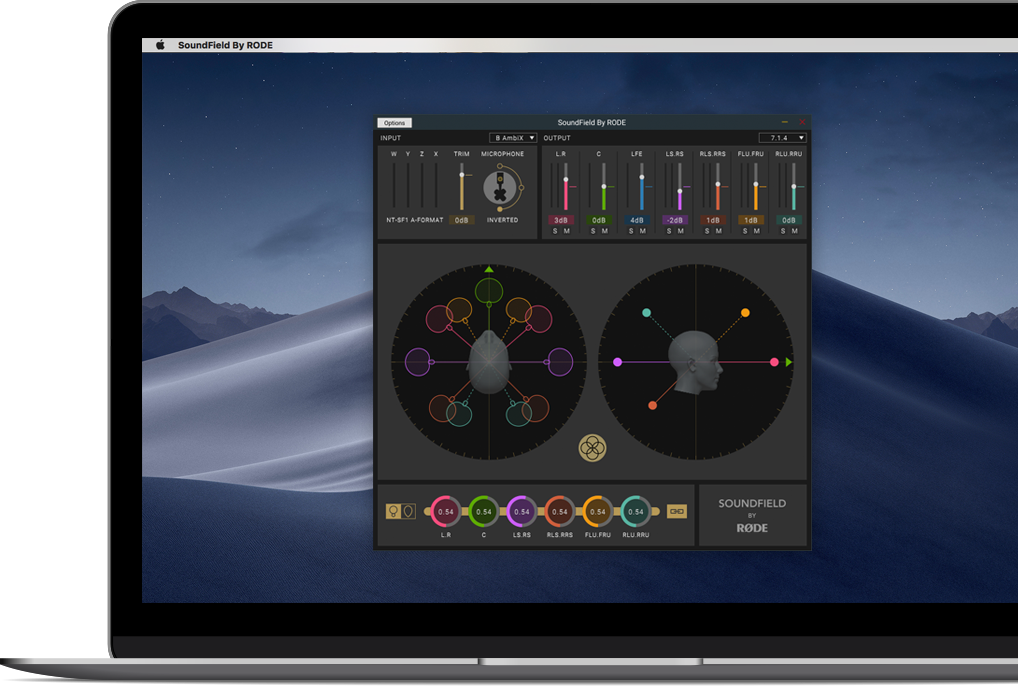Select the red-orange lower point in side view
The image size is (1018, 686).
652,406
